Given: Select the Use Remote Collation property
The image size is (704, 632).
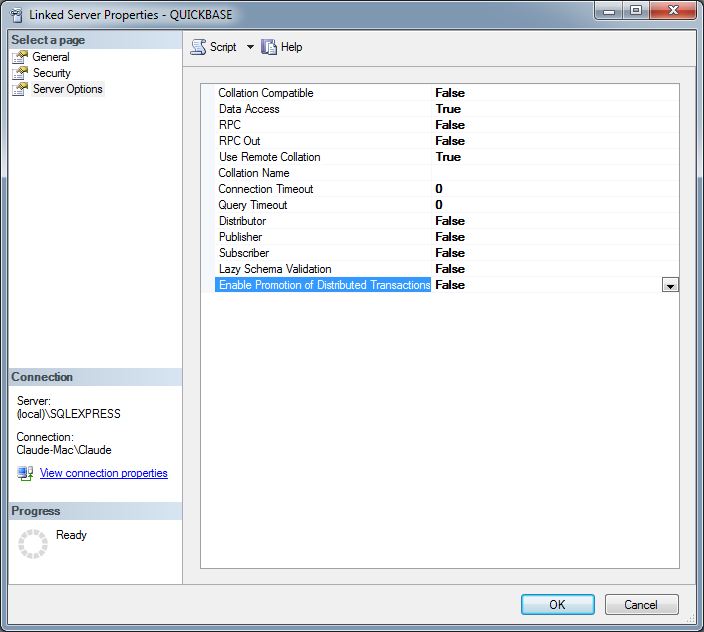Looking at the screenshot, I should (269, 157).
